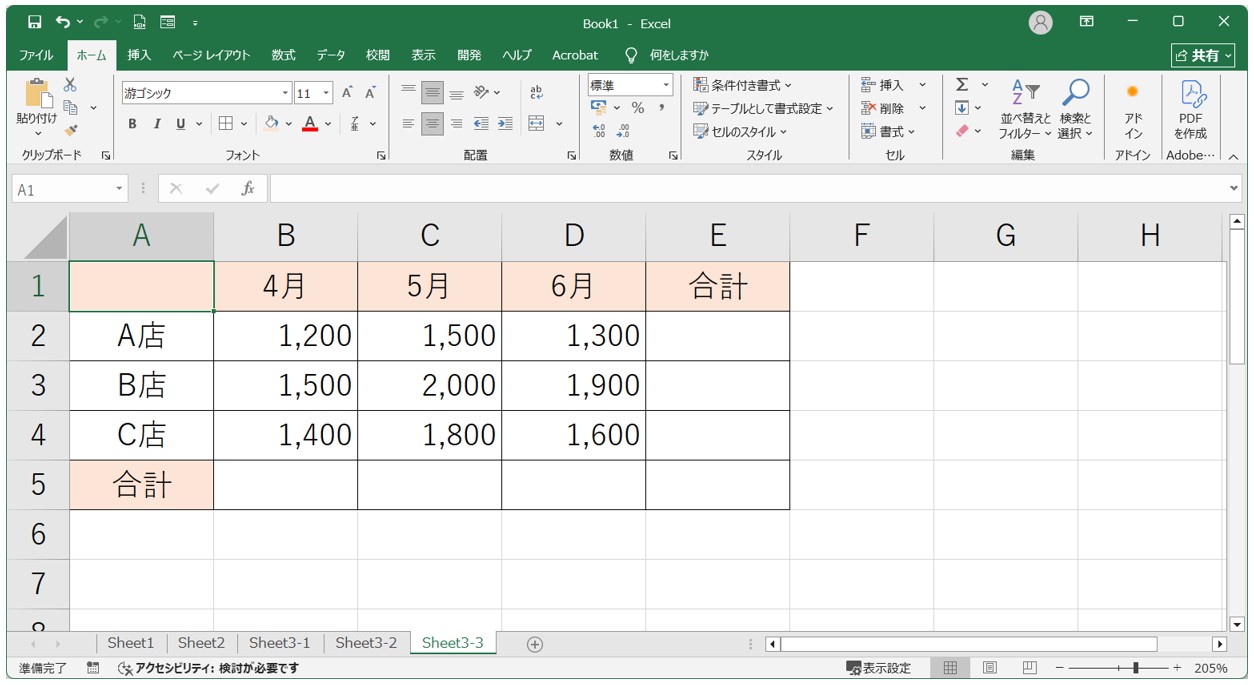The width and height of the screenshot is (1254, 685).
Task: Decrease font size with small A icon
Action: 370,93
